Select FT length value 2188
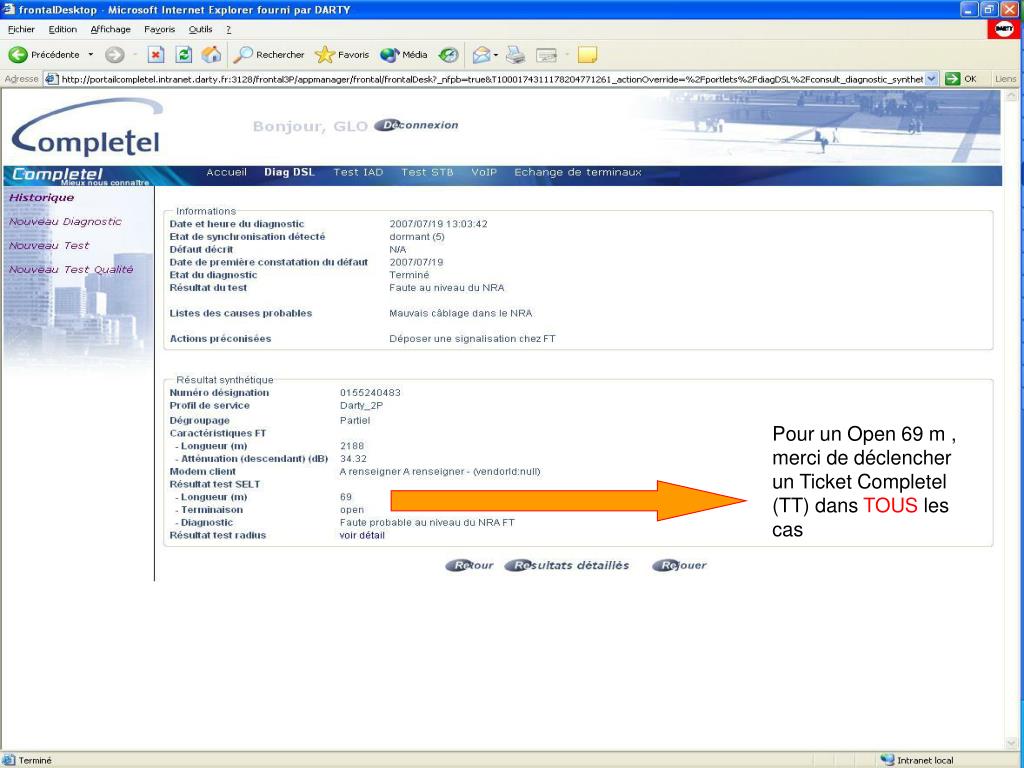 coord(352,446)
